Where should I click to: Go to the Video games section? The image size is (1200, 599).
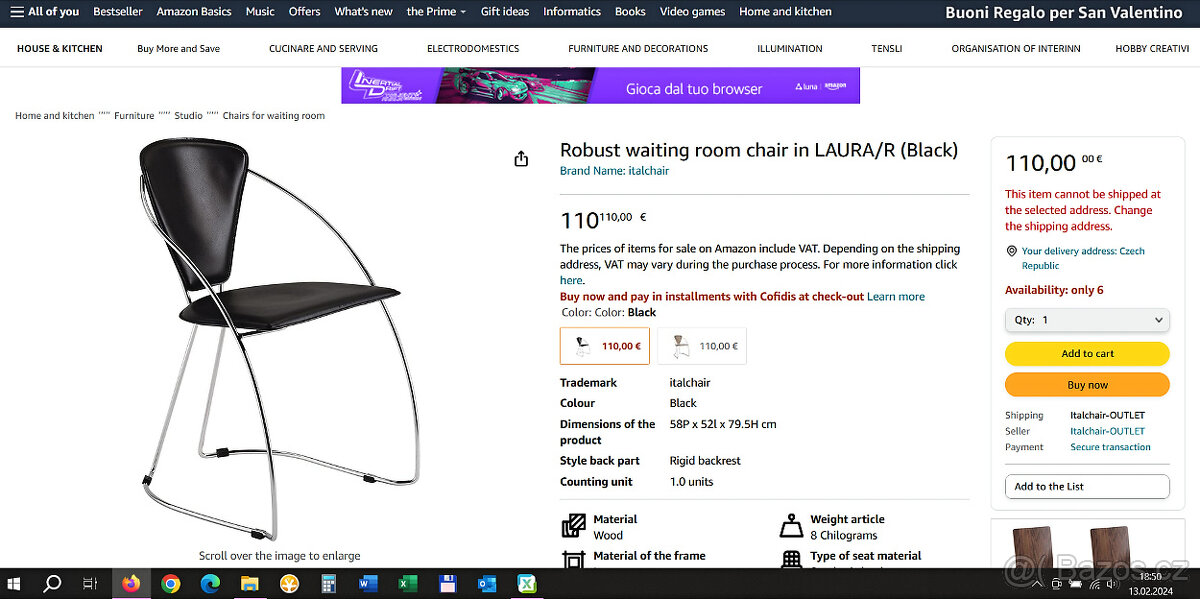point(692,12)
